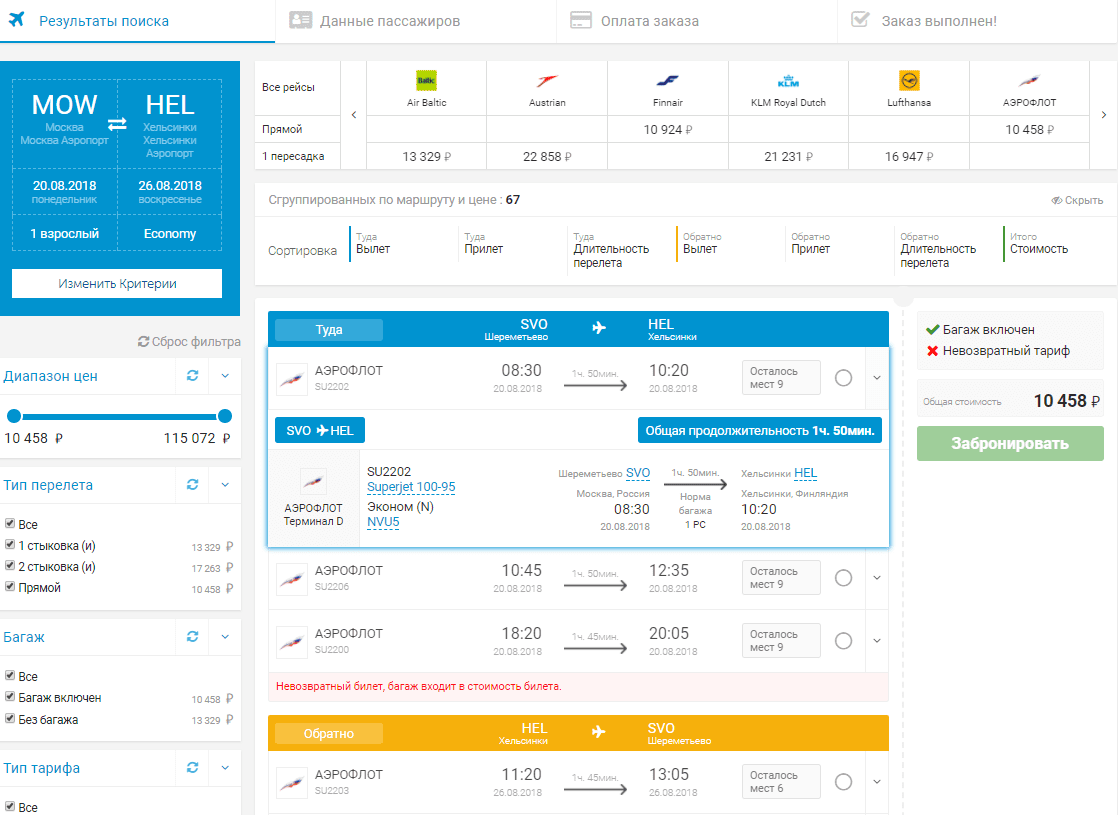Viewport: 1118px width, 815px height.
Task: Expand details of return flight SU2203
Action: pyautogui.click(x=877, y=782)
